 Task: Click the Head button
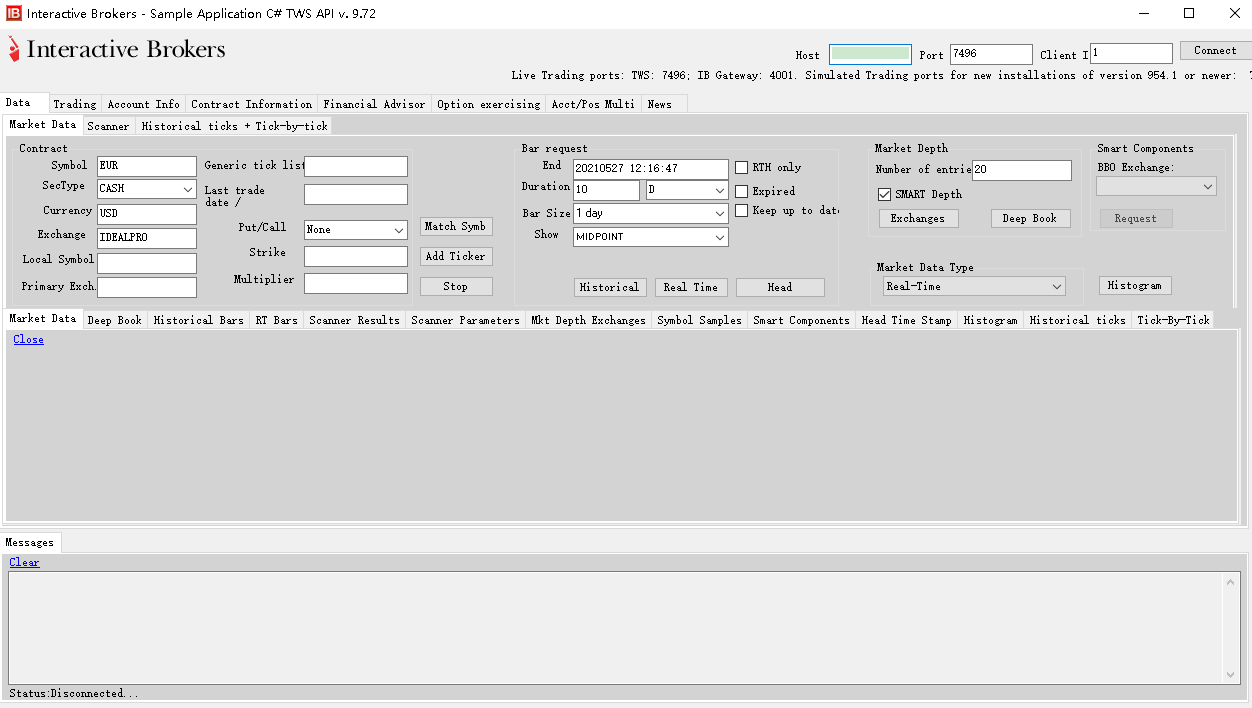[x=780, y=288]
